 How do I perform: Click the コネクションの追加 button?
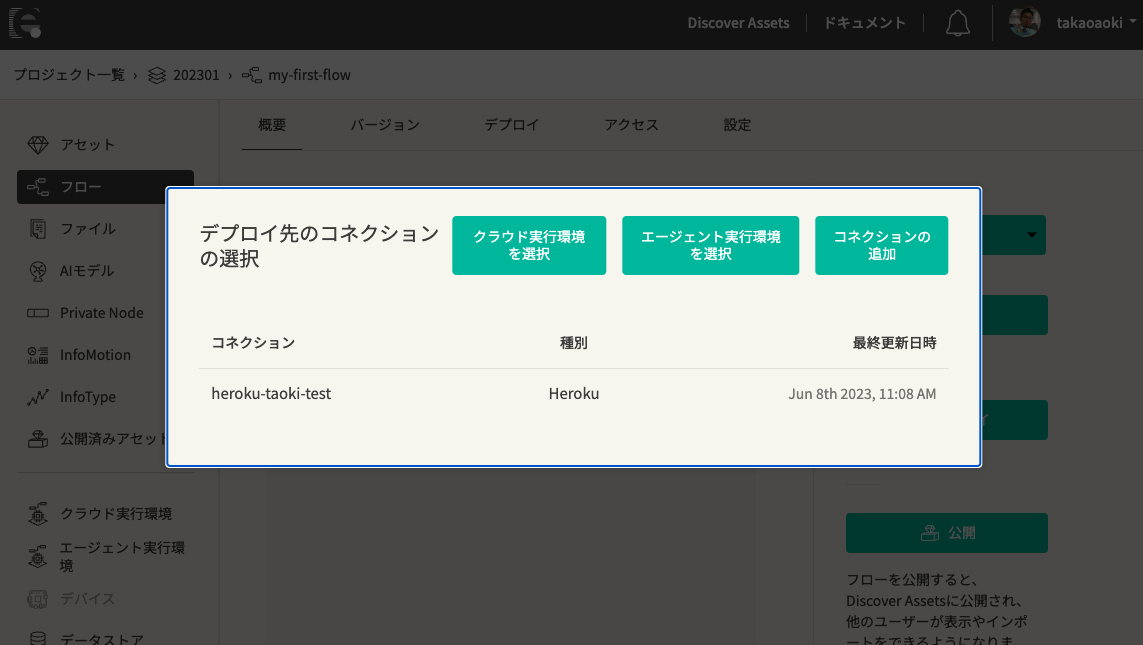(x=881, y=245)
